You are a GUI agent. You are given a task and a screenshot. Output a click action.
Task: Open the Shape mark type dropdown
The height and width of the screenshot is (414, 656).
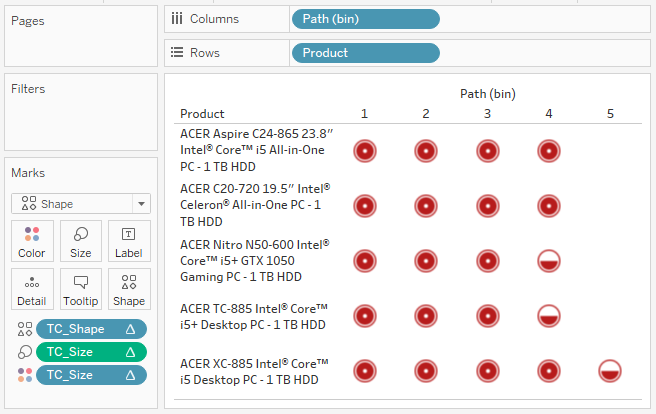[81, 204]
